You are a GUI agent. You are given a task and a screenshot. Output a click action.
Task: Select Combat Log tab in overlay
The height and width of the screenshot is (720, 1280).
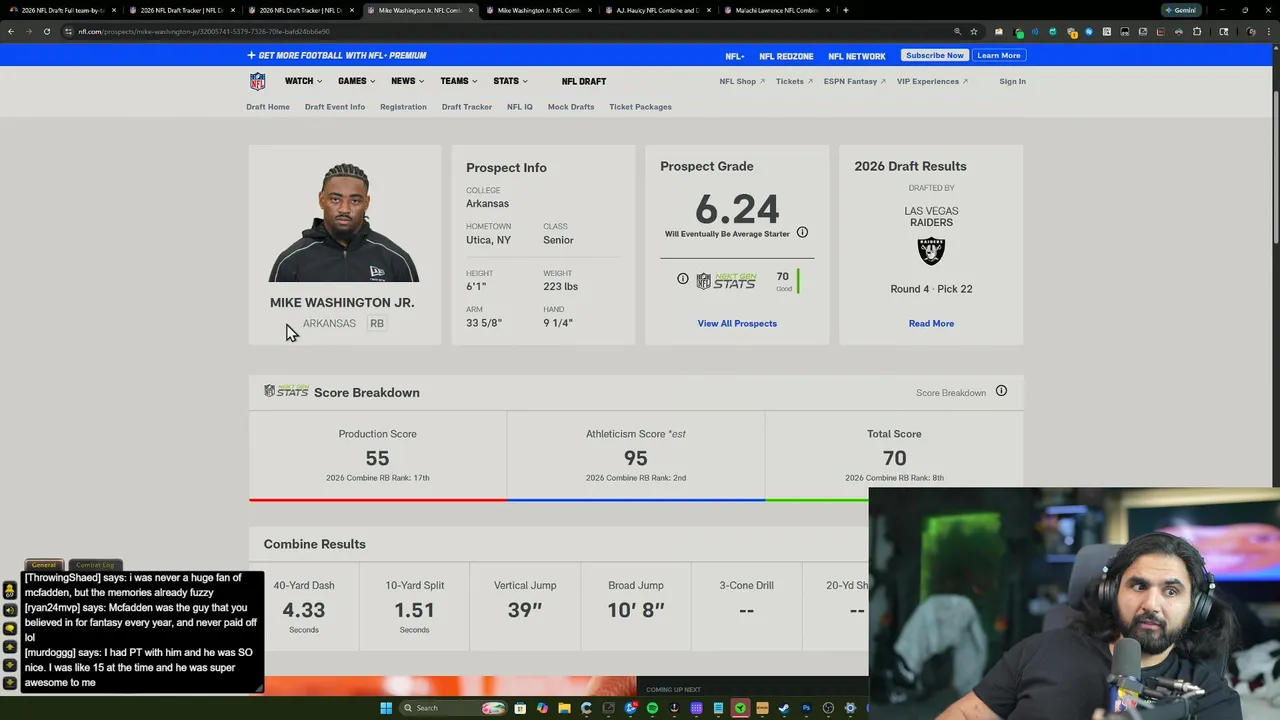(95, 565)
